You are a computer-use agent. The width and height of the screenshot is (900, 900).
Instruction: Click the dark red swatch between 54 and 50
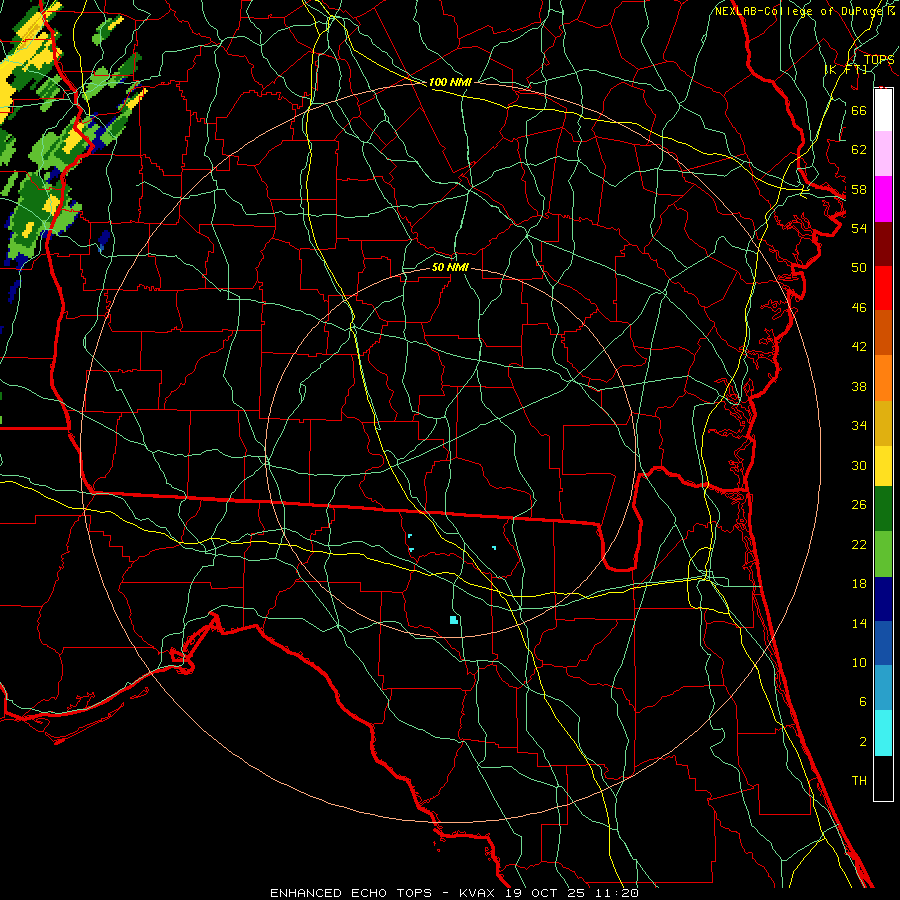(883, 243)
